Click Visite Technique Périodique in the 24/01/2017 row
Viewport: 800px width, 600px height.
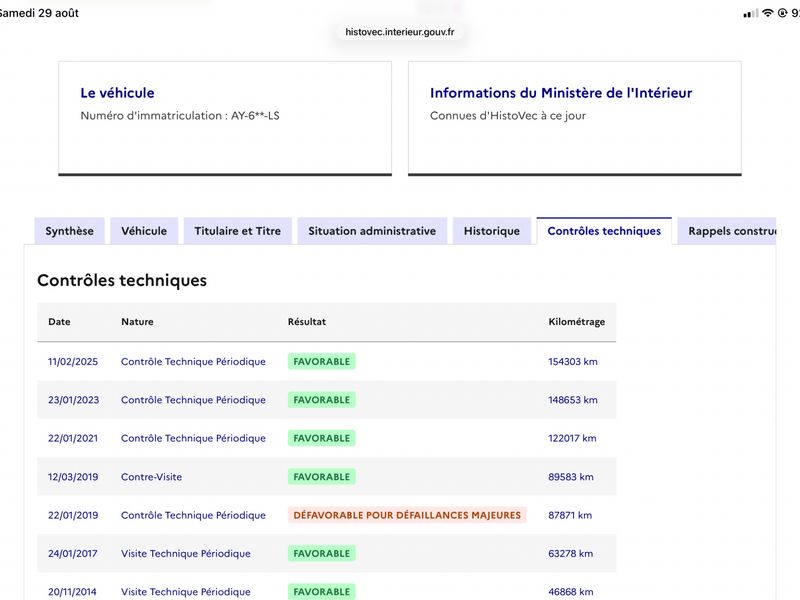(x=186, y=554)
